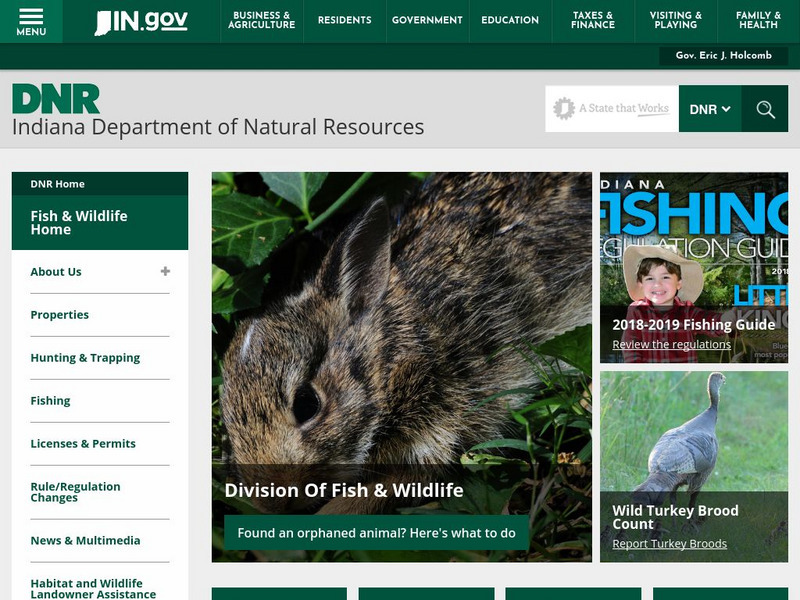Open Licenses & Permits sidebar link
The image size is (800, 600).
tap(83, 444)
